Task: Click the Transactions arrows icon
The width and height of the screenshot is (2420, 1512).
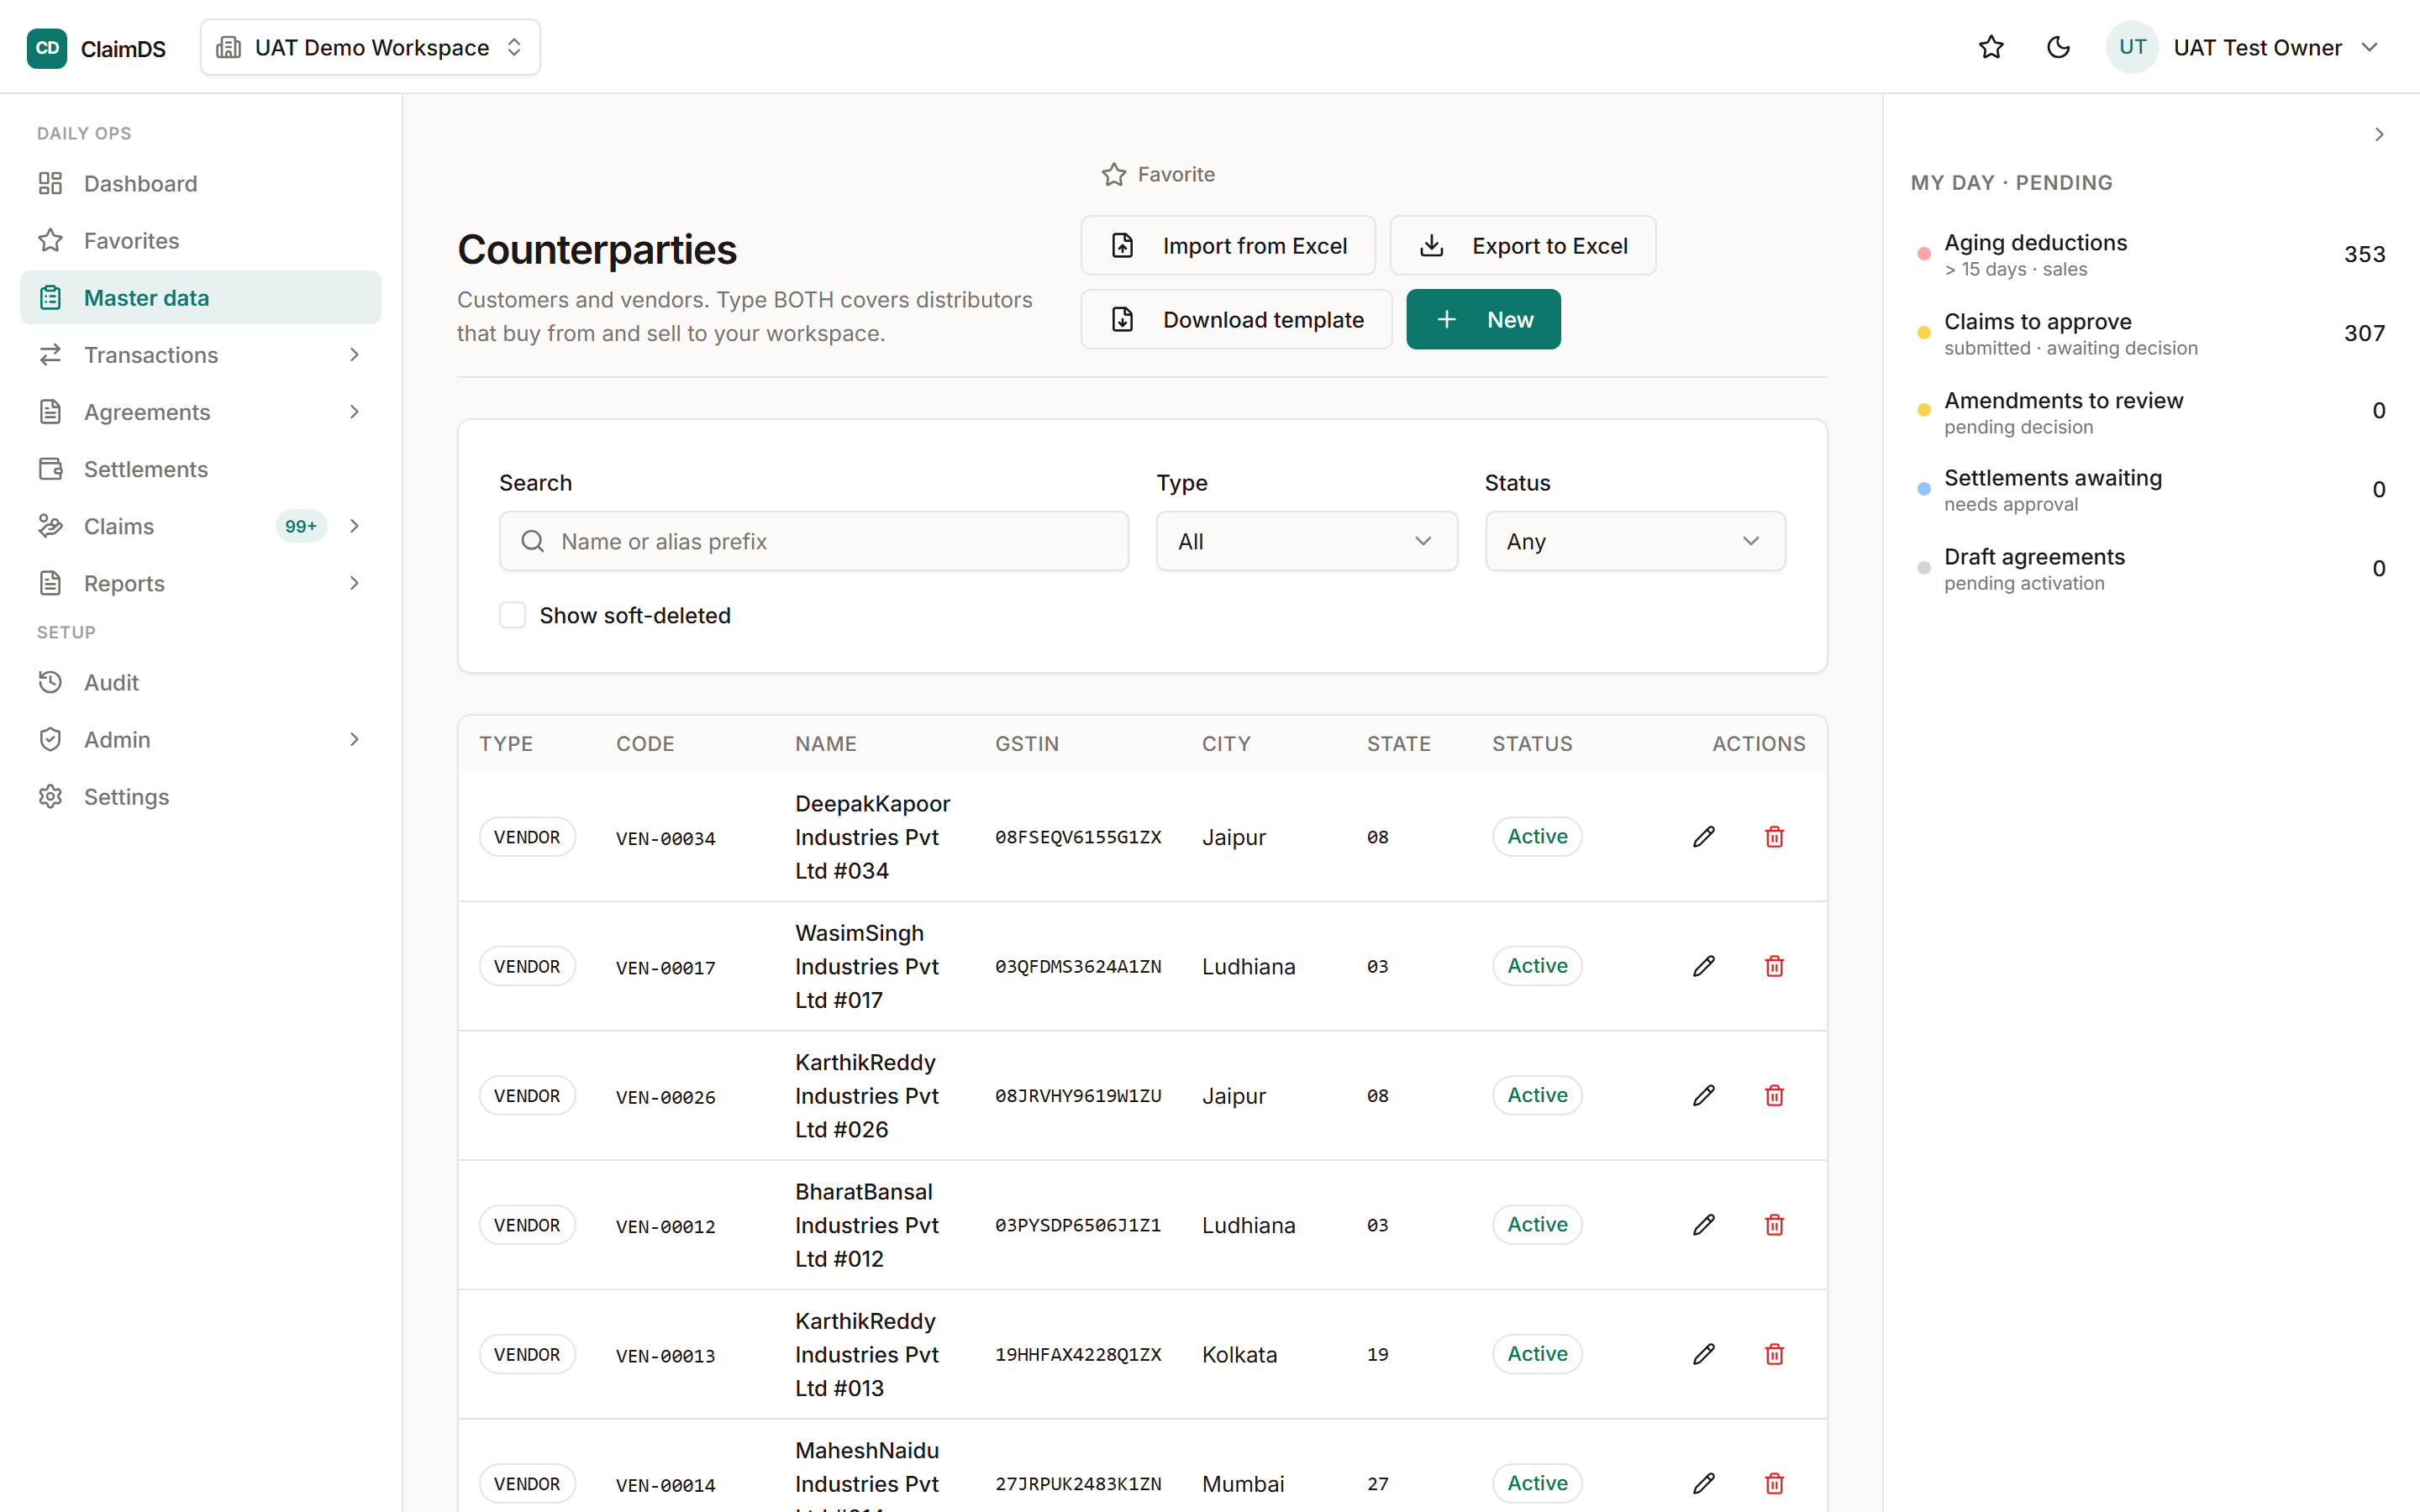Action: coord(50,355)
